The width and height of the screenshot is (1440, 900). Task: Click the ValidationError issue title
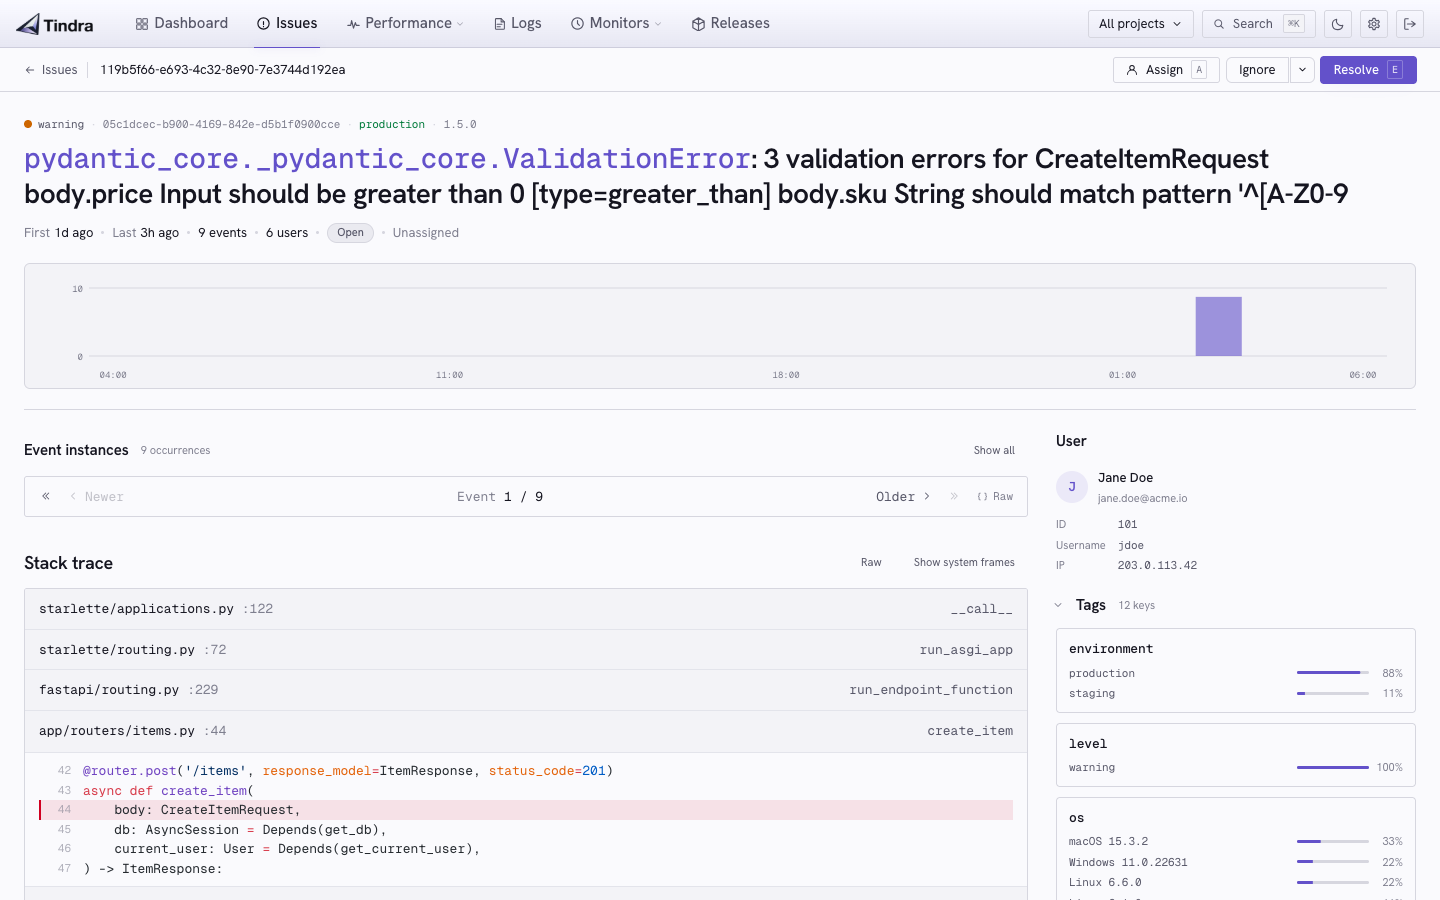(686, 176)
